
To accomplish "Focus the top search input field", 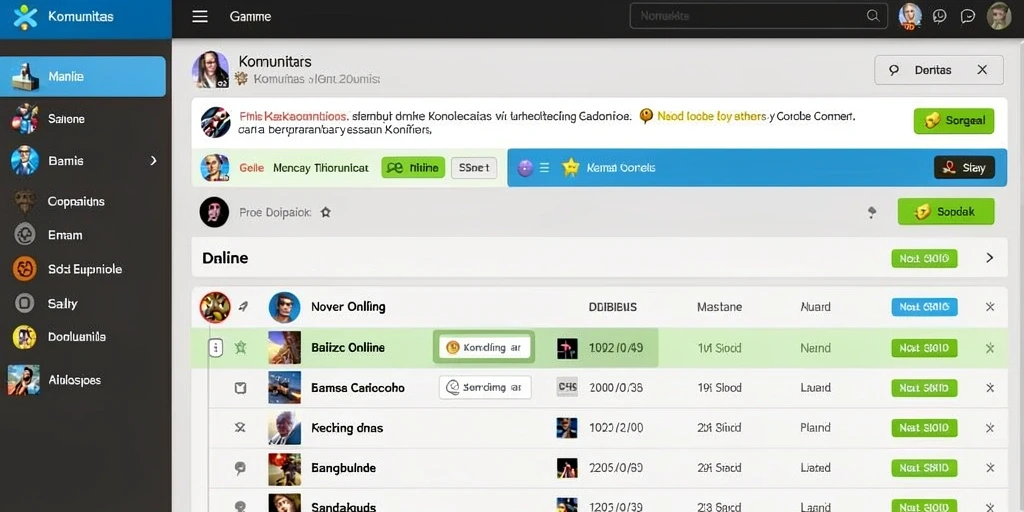I will [758, 16].
